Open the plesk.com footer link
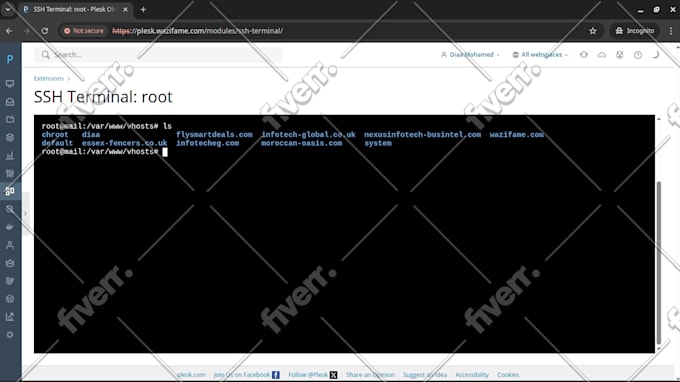 [x=191, y=375]
